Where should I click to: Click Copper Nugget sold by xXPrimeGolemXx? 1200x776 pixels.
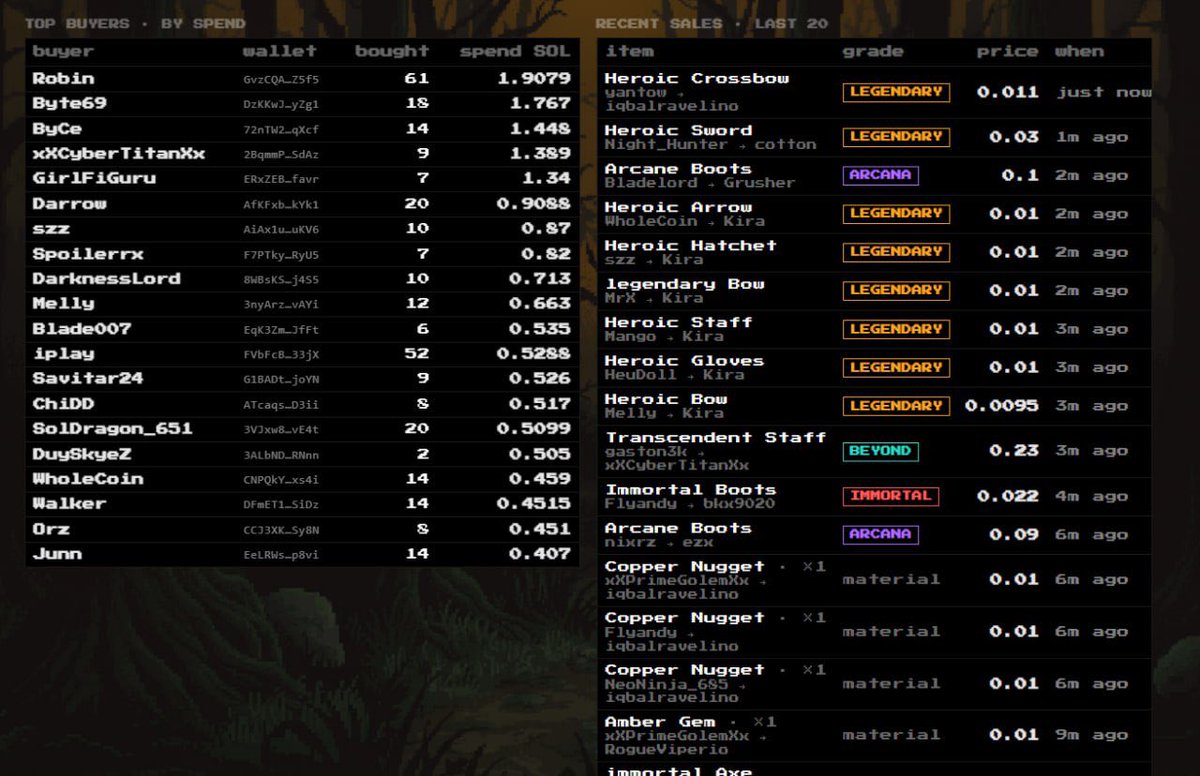pyautogui.click(x=685, y=566)
